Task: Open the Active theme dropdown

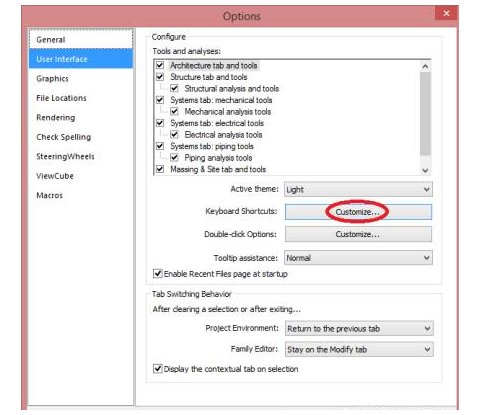Action: (x=358, y=189)
